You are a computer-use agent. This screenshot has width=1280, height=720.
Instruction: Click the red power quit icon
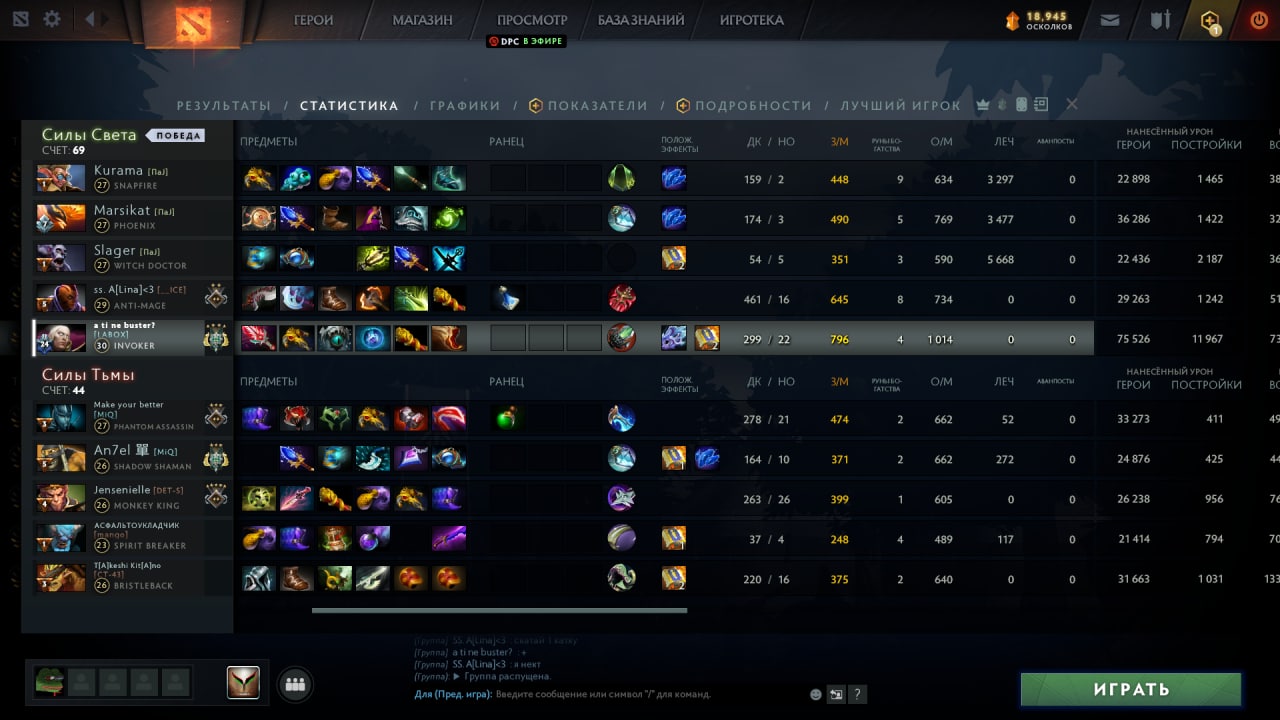[1259, 19]
